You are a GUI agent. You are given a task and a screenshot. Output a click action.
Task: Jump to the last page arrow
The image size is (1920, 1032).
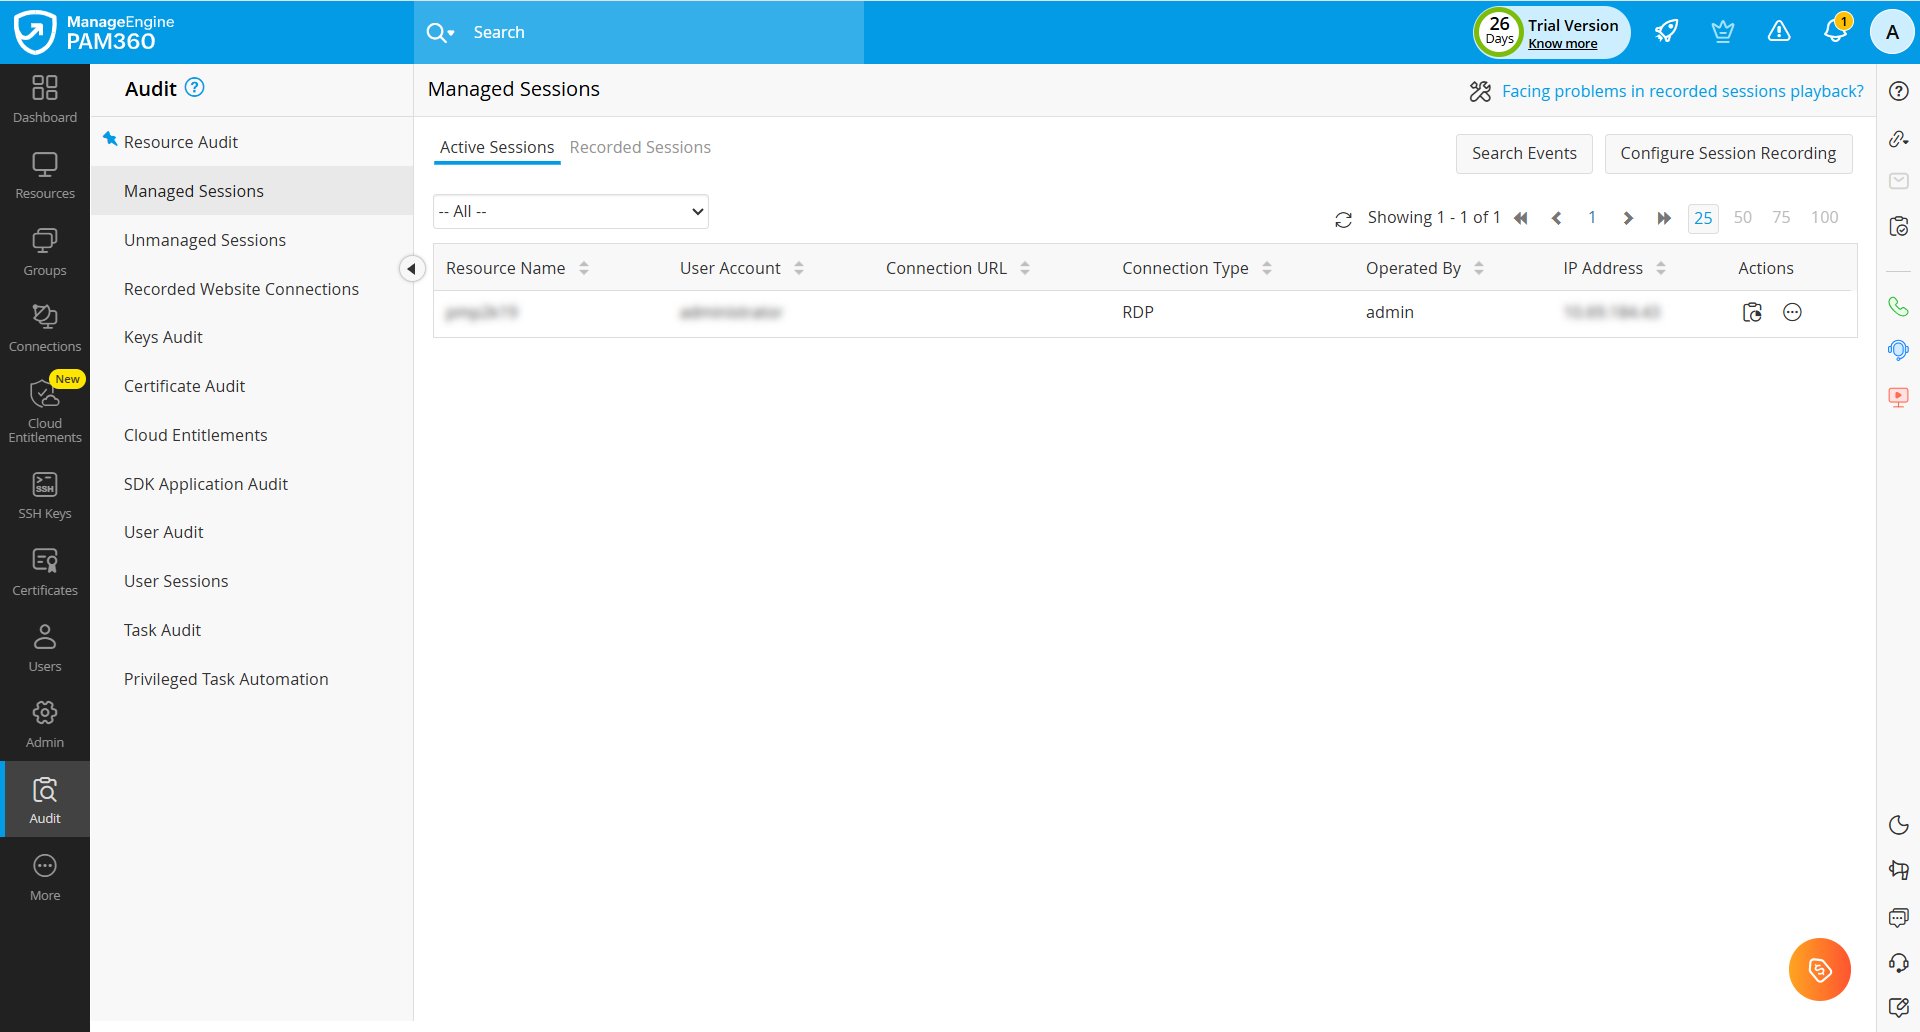click(1664, 218)
